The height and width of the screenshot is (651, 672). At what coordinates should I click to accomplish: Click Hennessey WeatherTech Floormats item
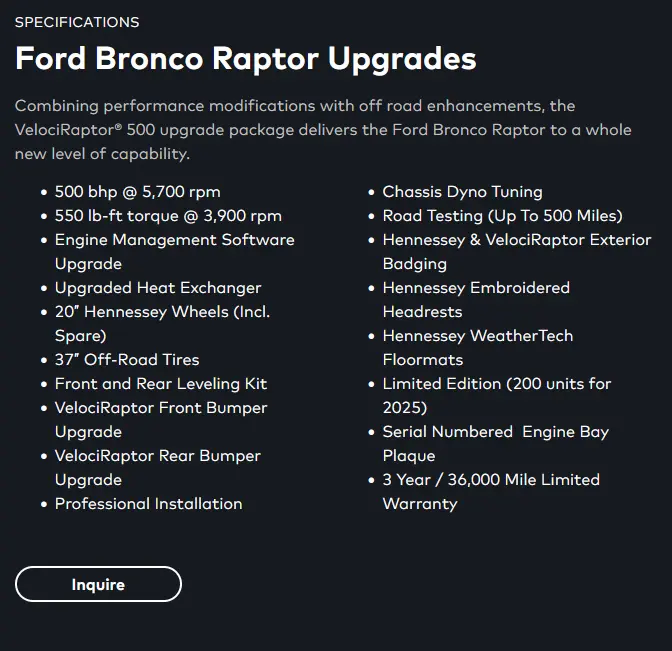click(478, 348)
